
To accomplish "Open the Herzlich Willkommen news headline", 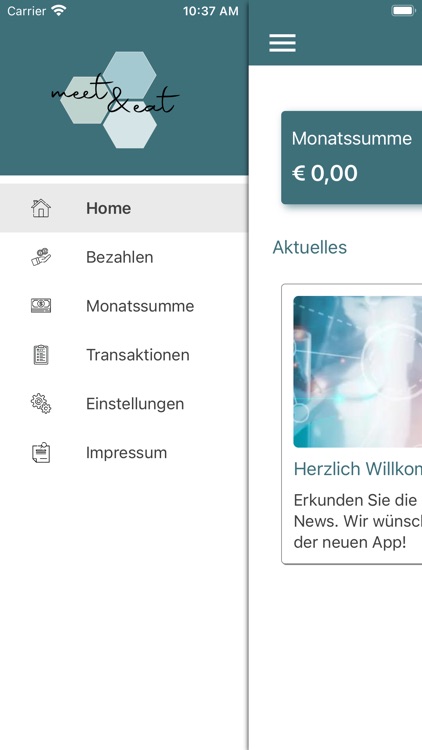I will (x=357, y=469).
